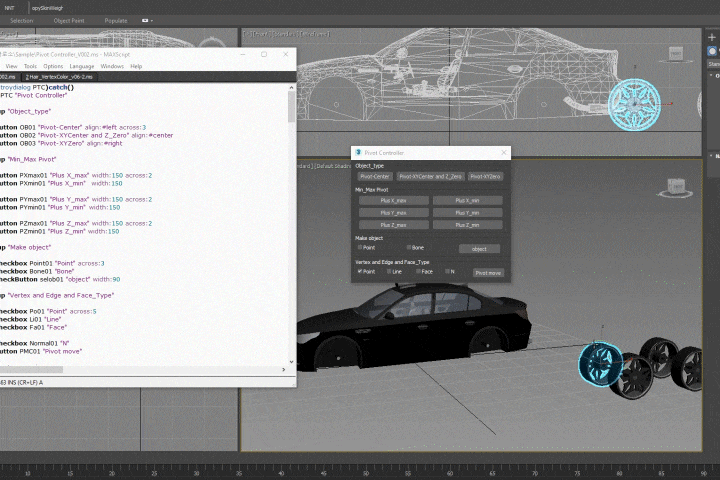Click the copySkinWeight toolbar label
This screenshot has width=720, height=480.
click(x=47, y=8)
